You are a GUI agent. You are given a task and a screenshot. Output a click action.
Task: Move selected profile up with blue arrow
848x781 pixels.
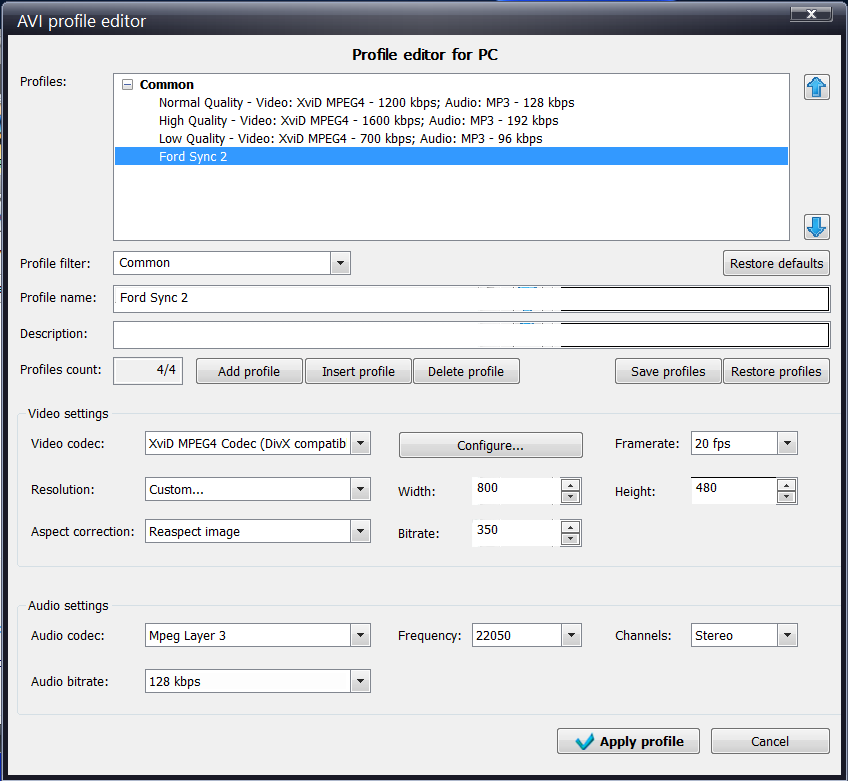tap(817, 87)
